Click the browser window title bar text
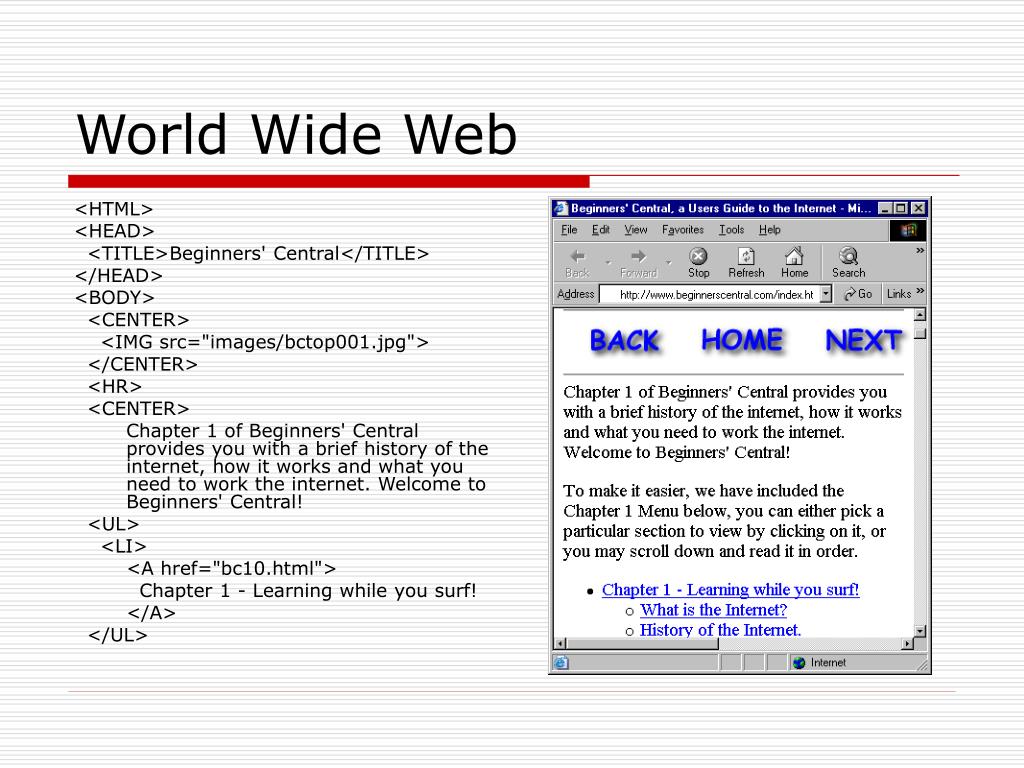This screenshot has height=768, width=1024. coord(721,208)
